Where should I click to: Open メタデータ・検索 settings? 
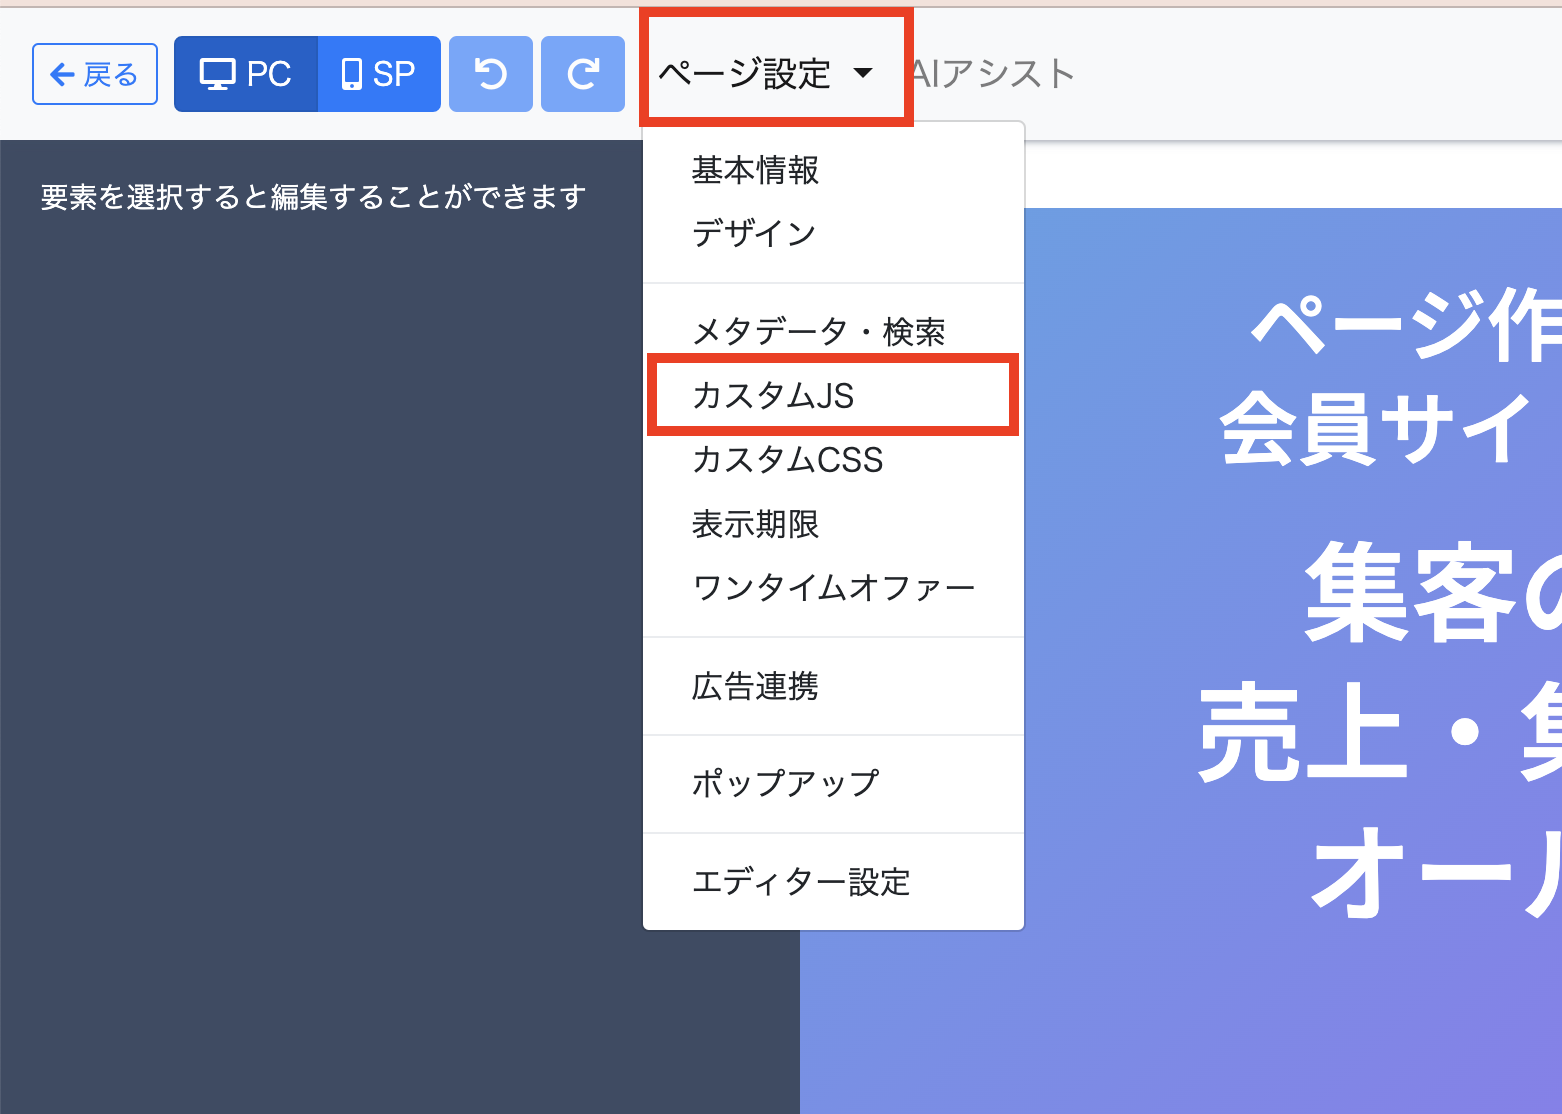click(x=818, y=331)
